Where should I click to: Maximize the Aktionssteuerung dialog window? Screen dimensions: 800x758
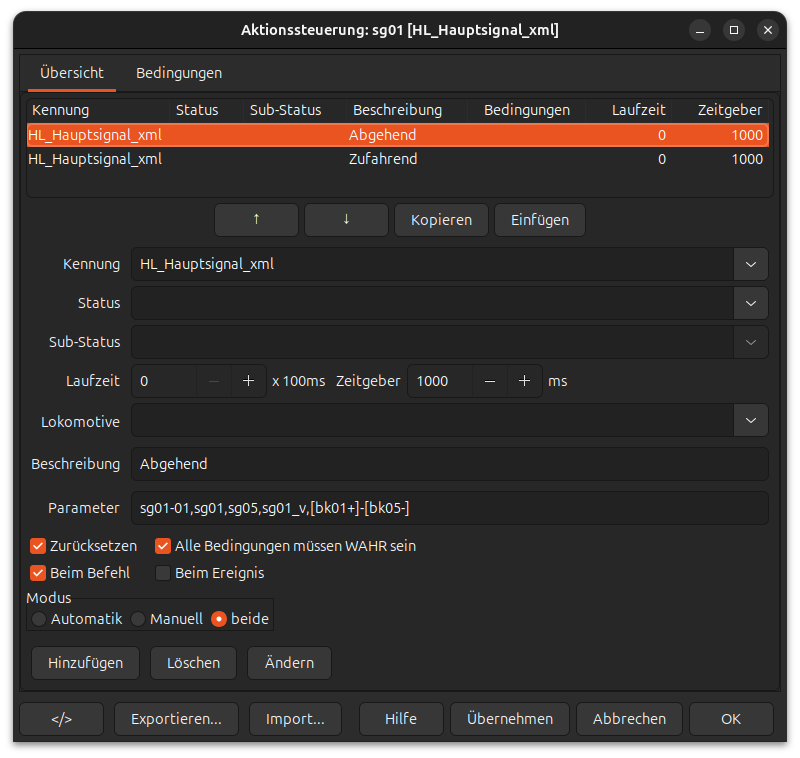(x=733, y=30)
